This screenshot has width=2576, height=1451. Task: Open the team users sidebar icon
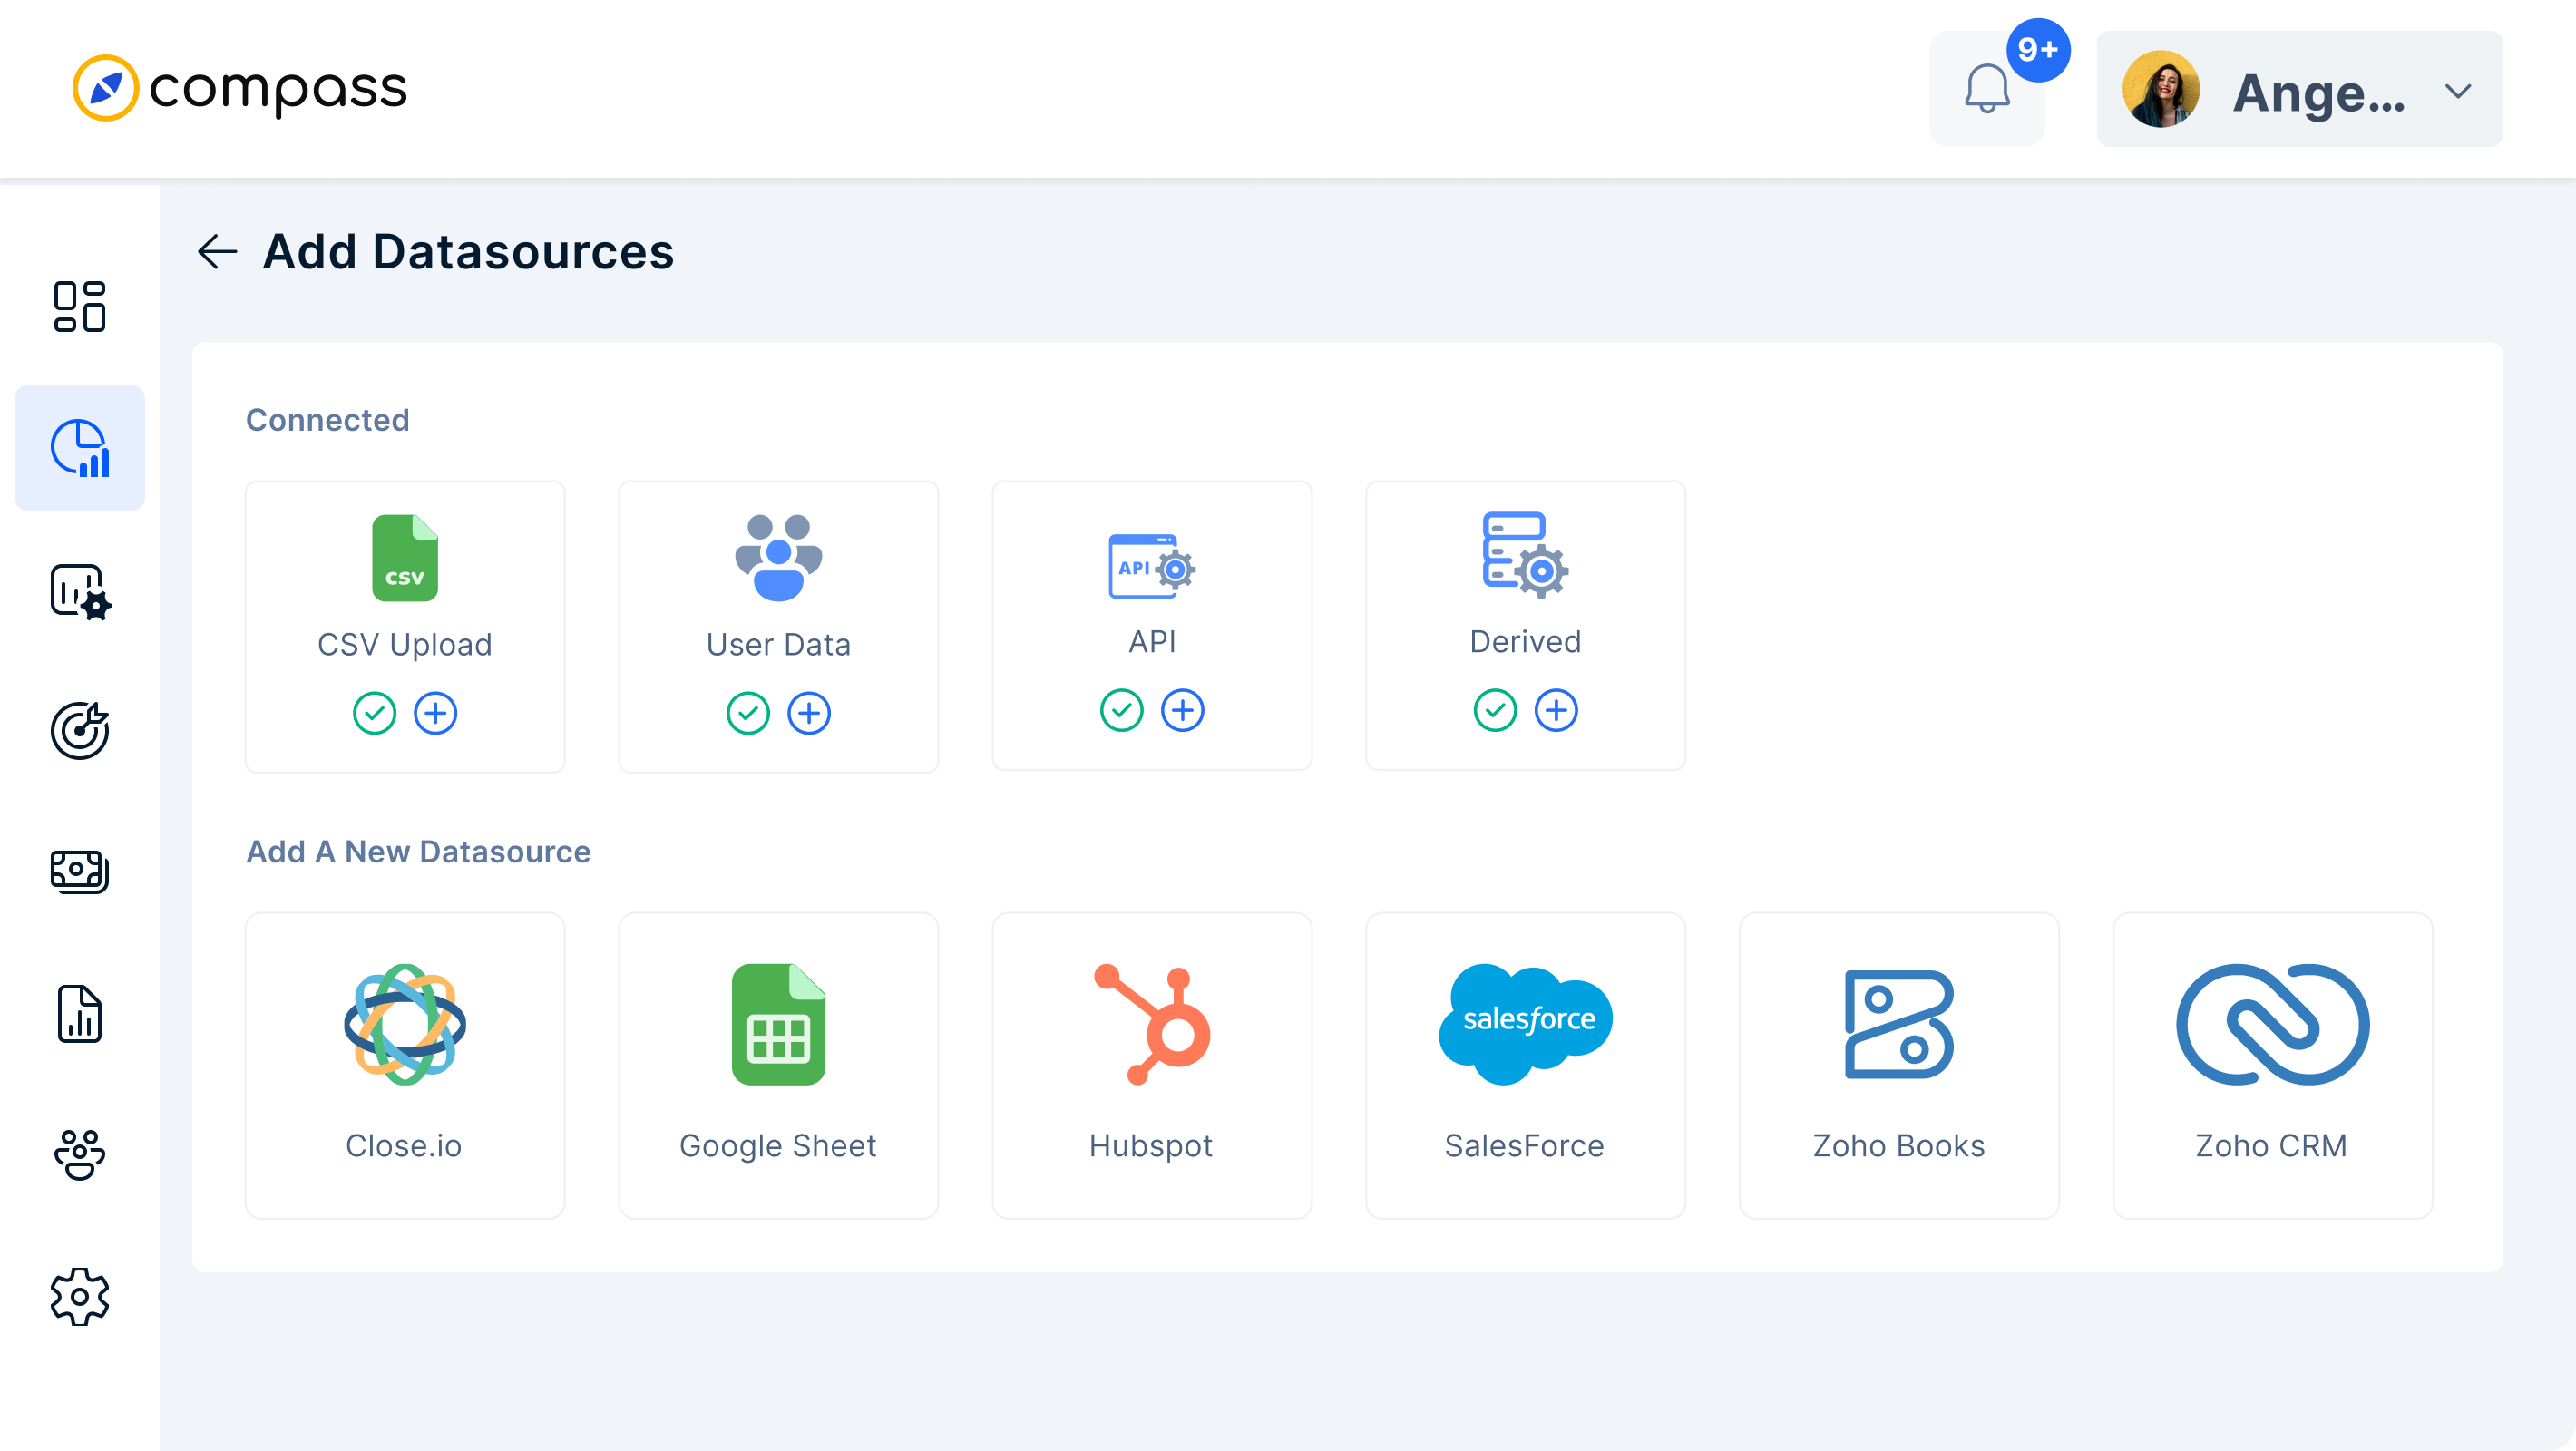(x=79, y=1155)
